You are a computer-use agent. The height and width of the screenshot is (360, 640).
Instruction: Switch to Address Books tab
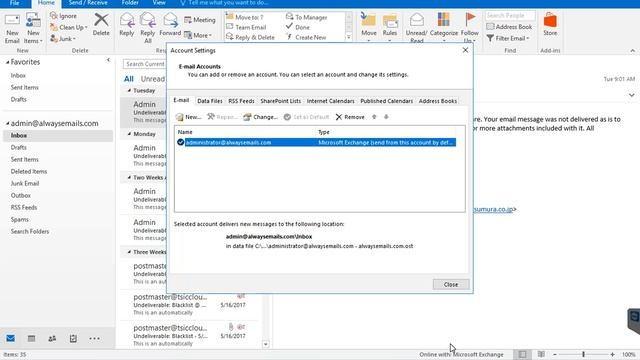[x=438, y=101]
